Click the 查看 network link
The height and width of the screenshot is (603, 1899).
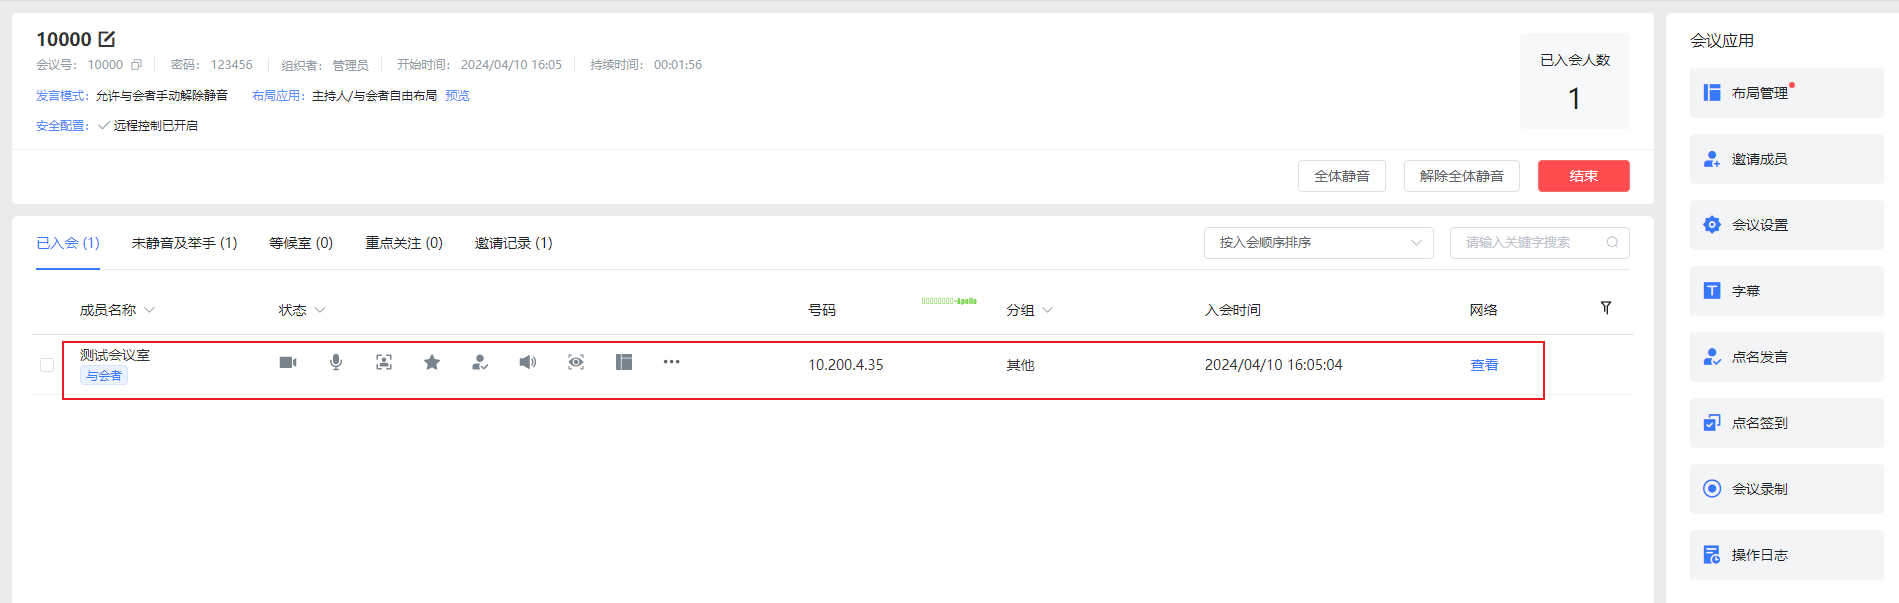click(1484, 365)
